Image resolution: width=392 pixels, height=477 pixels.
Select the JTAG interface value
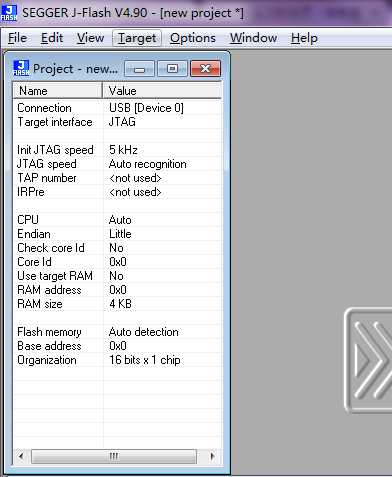click(122, 122)
